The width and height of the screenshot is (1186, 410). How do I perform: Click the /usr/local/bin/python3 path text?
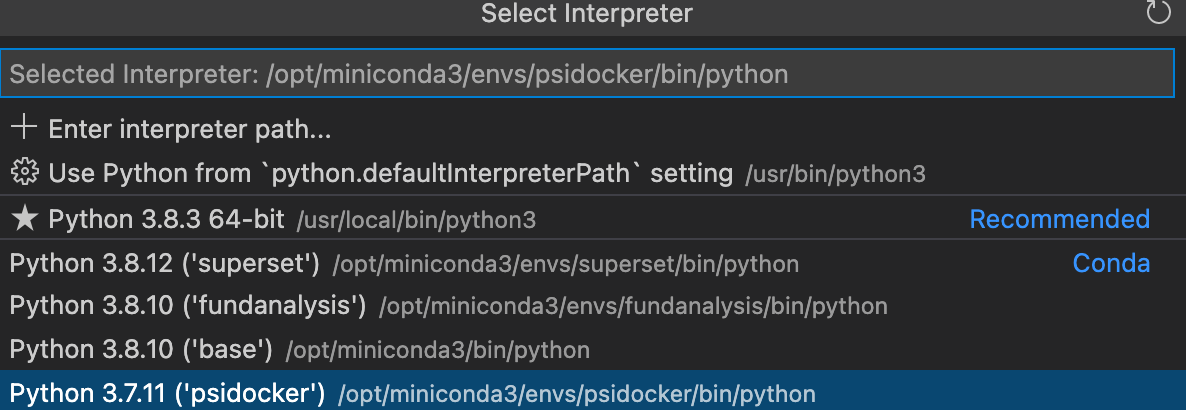point(416,220)
